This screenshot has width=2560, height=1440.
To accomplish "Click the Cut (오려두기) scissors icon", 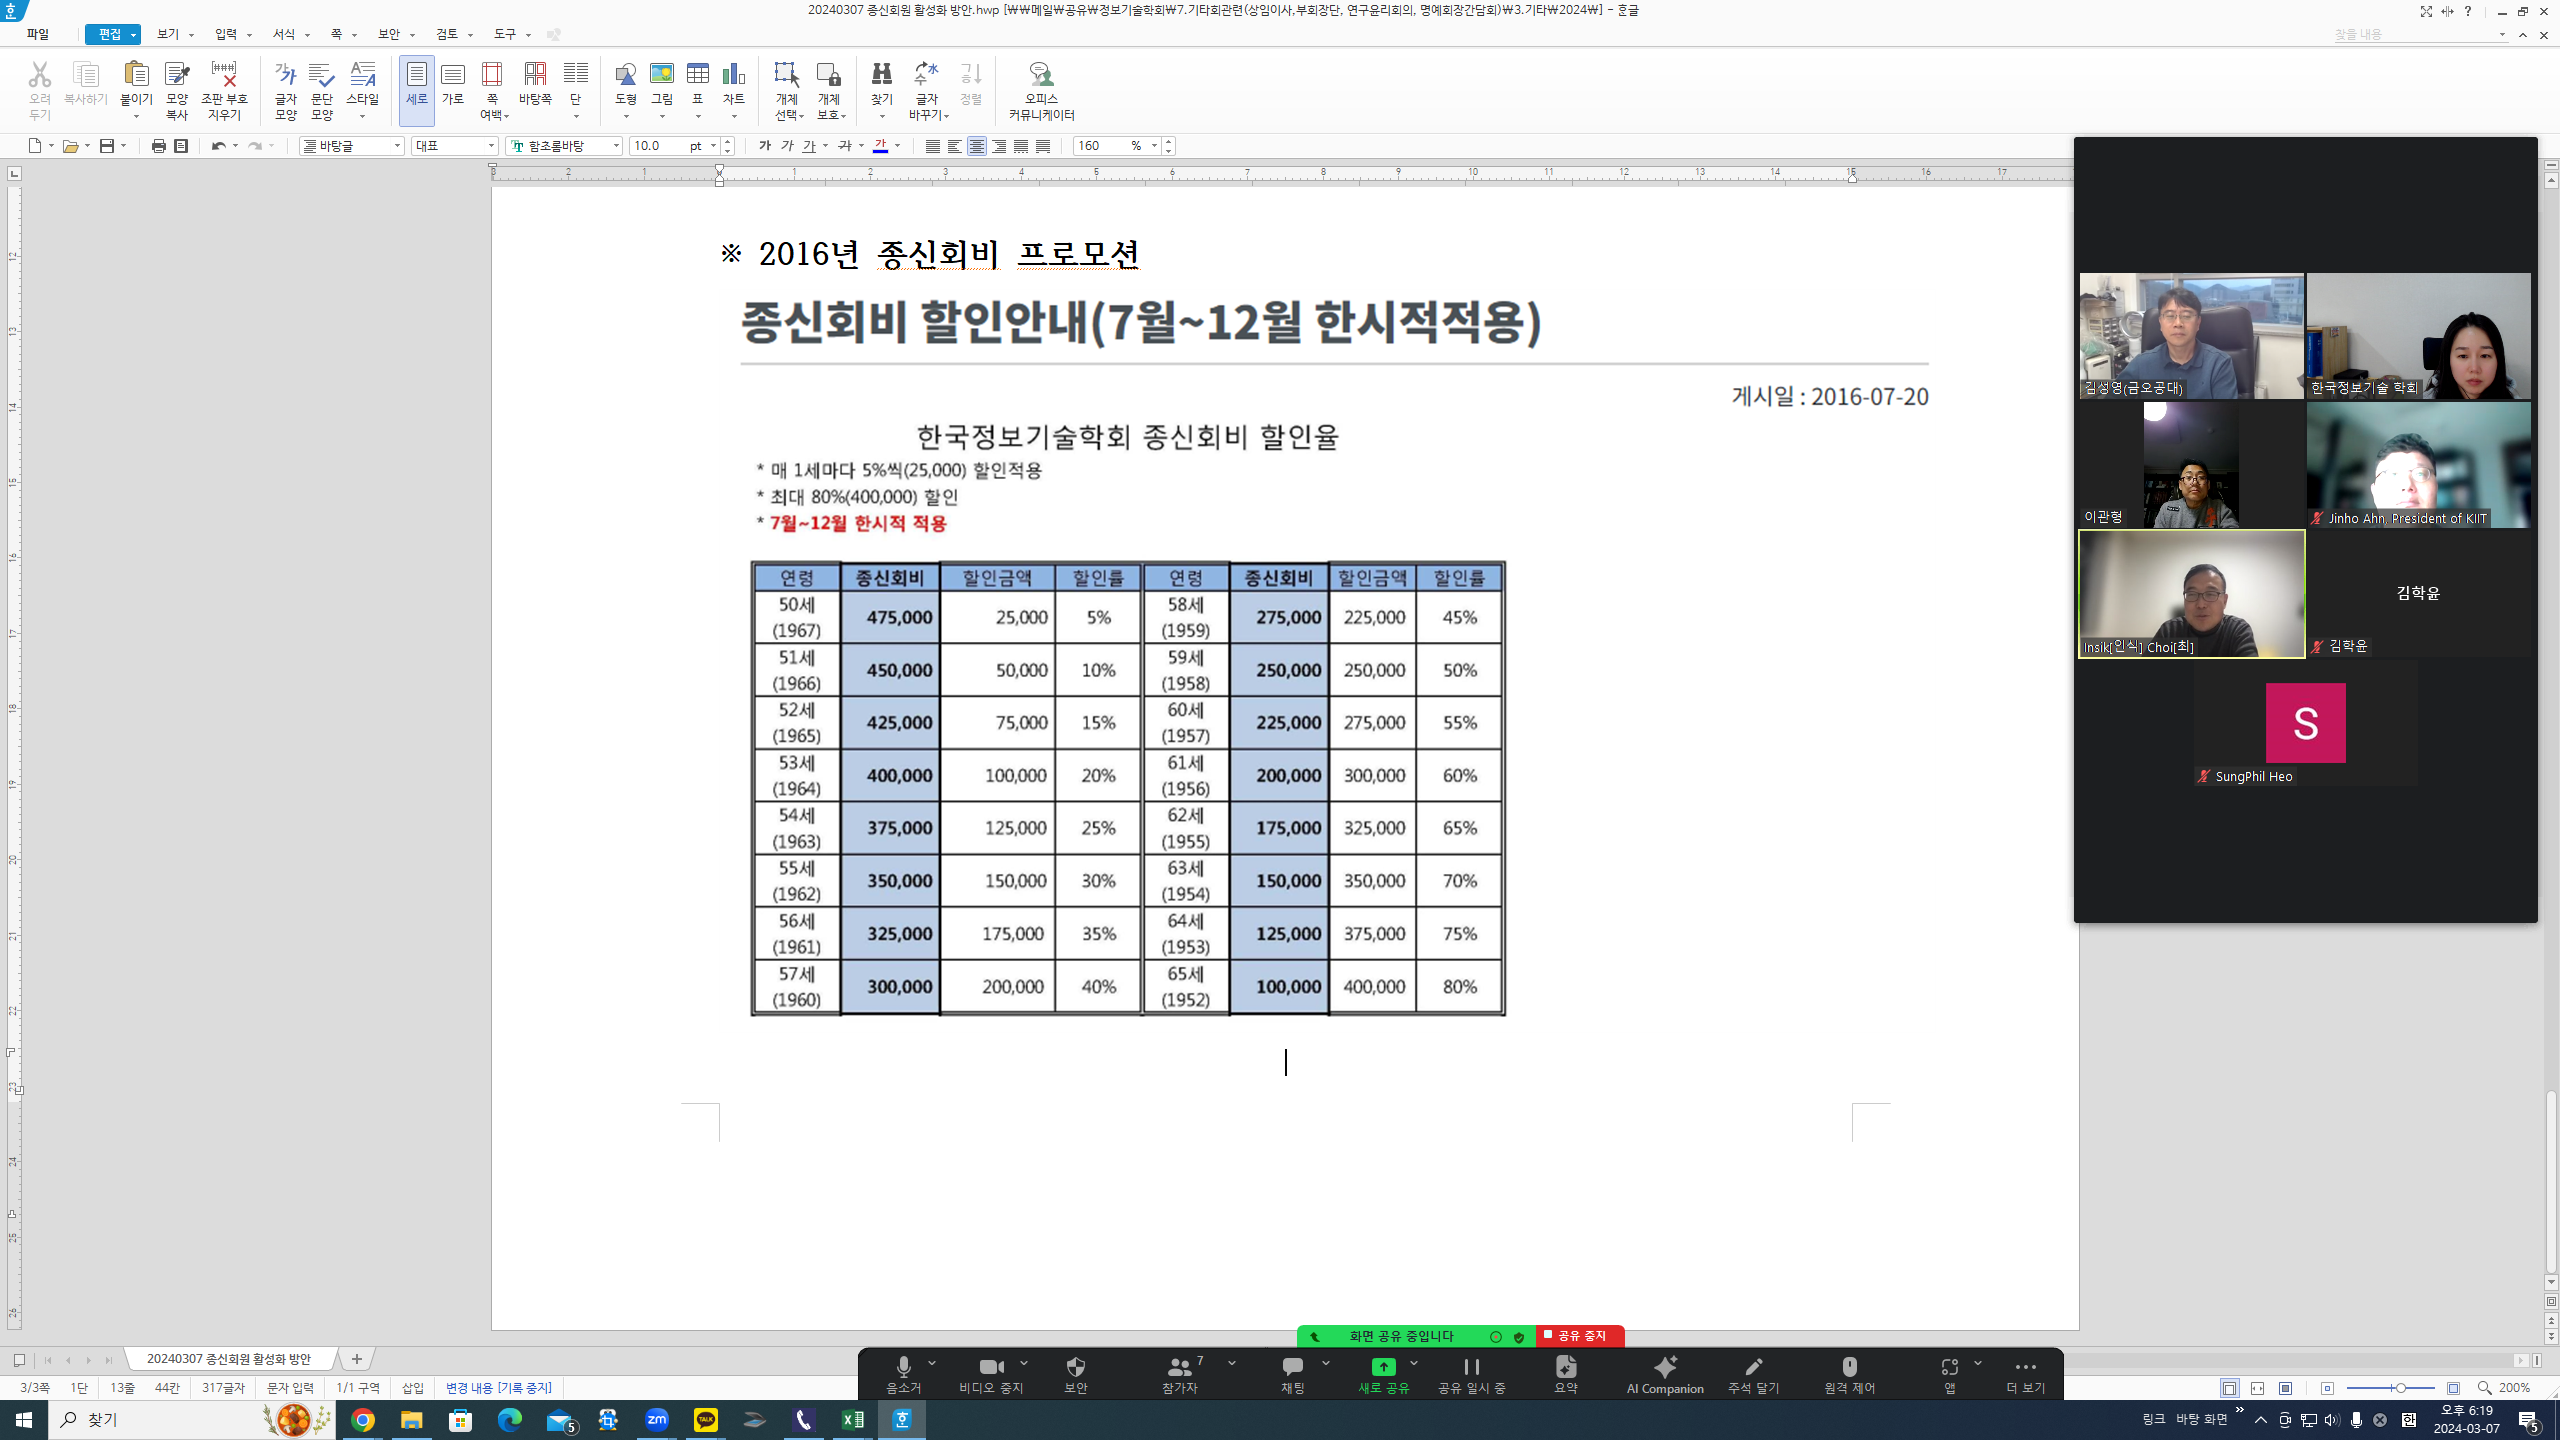I will click(39, 75).
